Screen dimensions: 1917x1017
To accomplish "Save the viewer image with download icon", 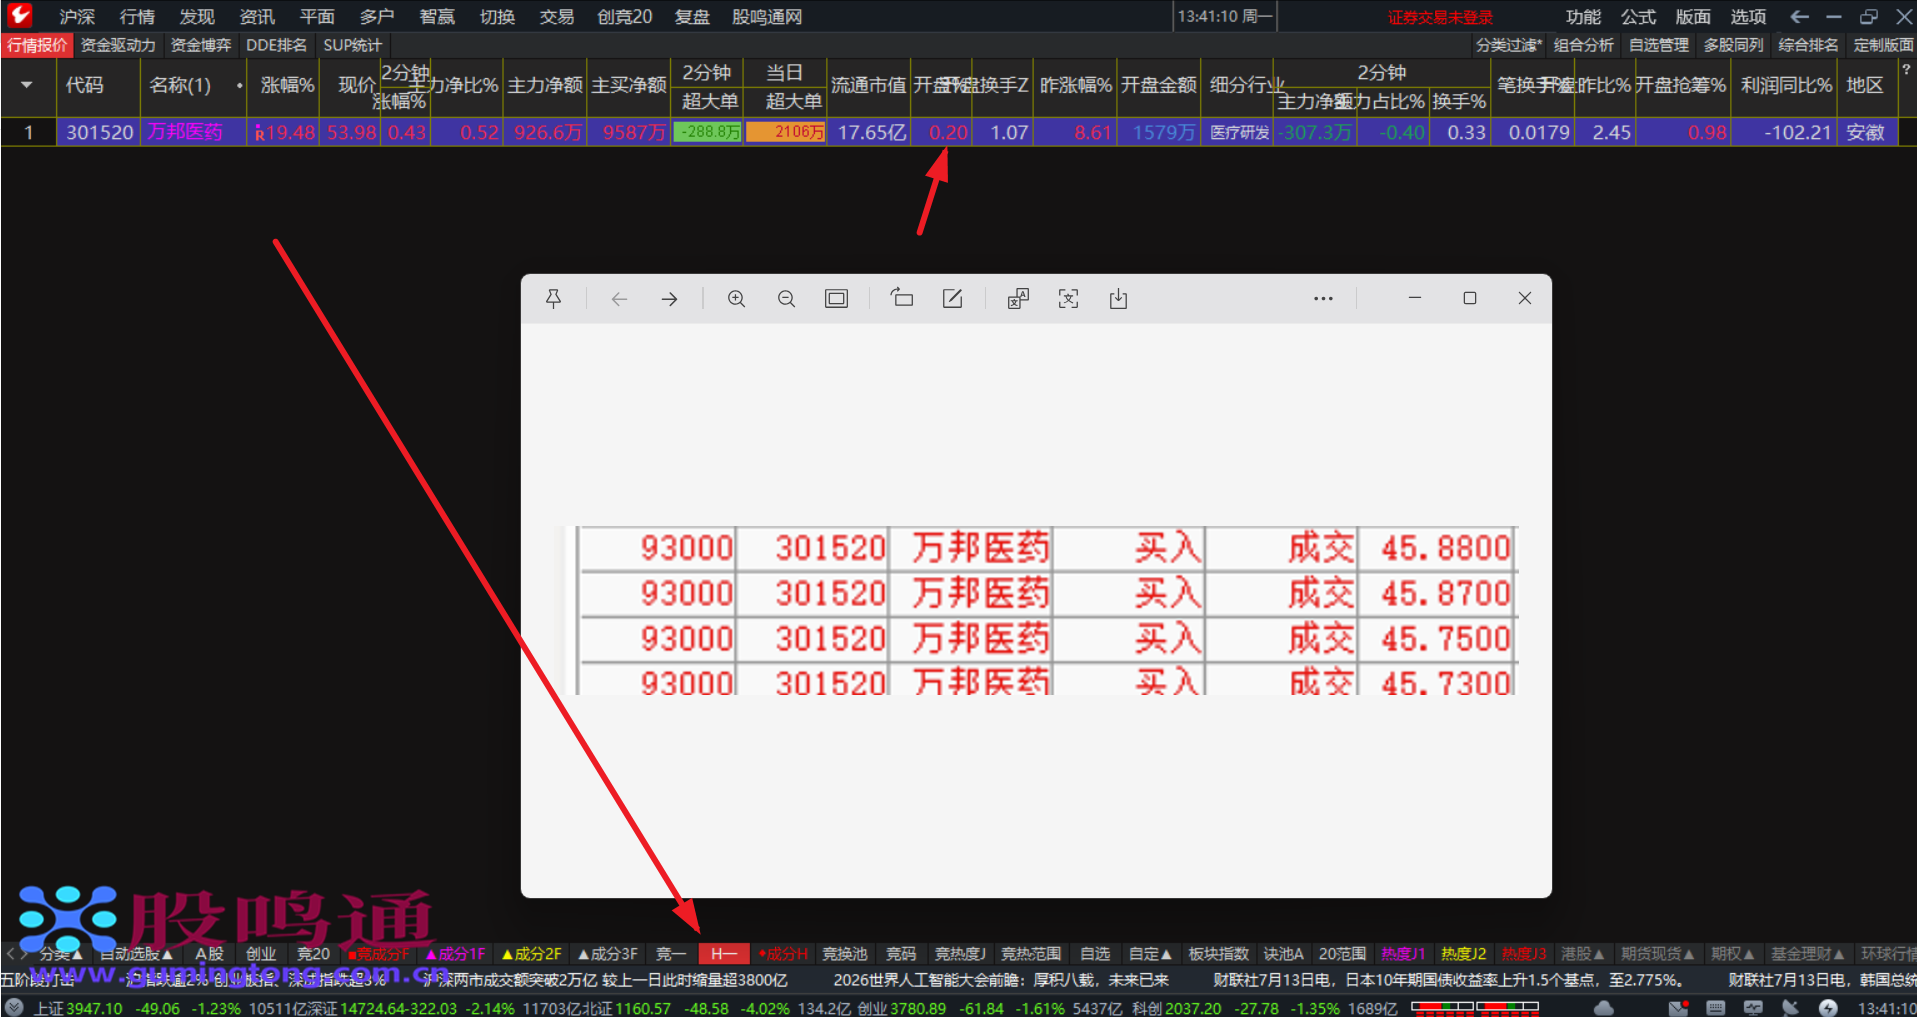I will click(1119, 299).
